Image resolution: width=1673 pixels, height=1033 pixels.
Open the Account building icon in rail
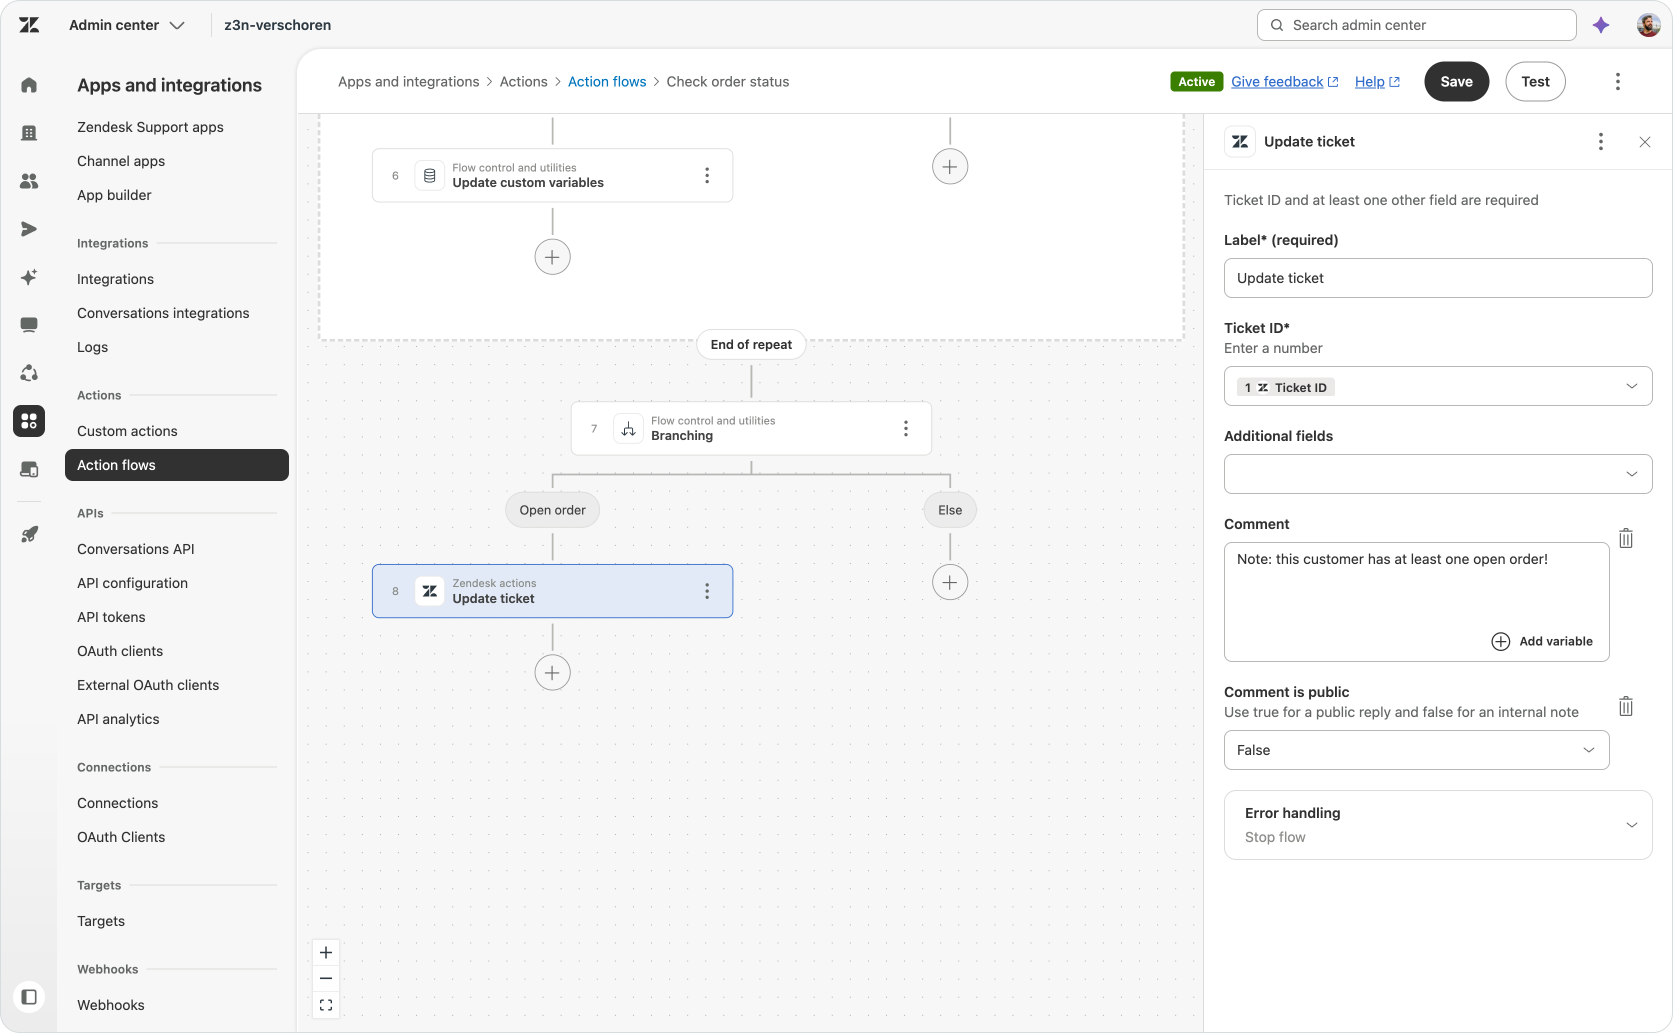pyautogui.click(x=29, y=133)
